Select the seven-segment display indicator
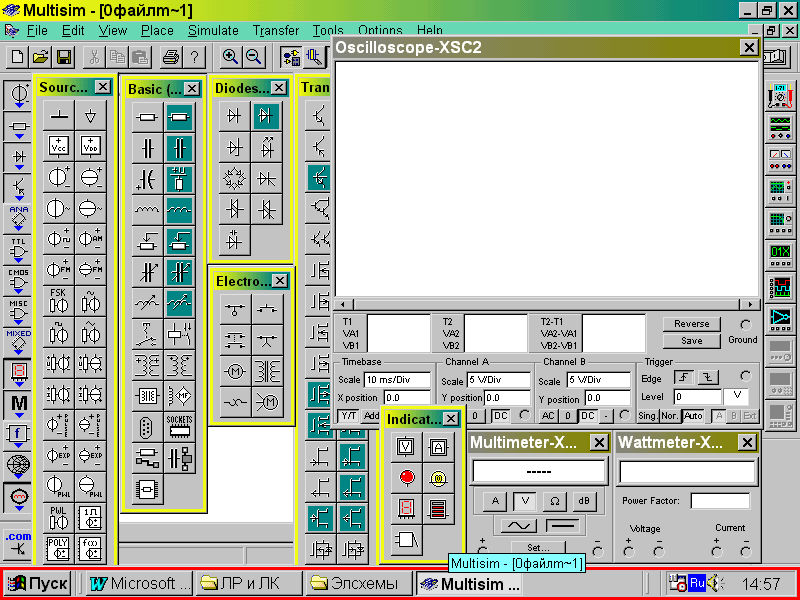Image resolution: width=800 pixels, height=600 pixels. [407, 509]
